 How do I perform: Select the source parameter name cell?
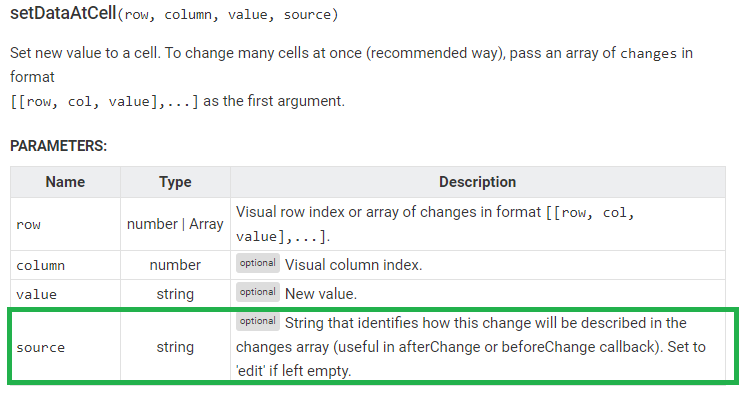(65, 347)
